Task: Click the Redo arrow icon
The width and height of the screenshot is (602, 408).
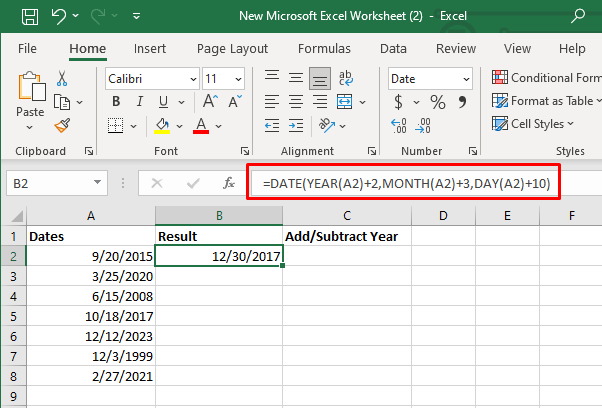Action: pyautogui.click(x=98, y=16)
